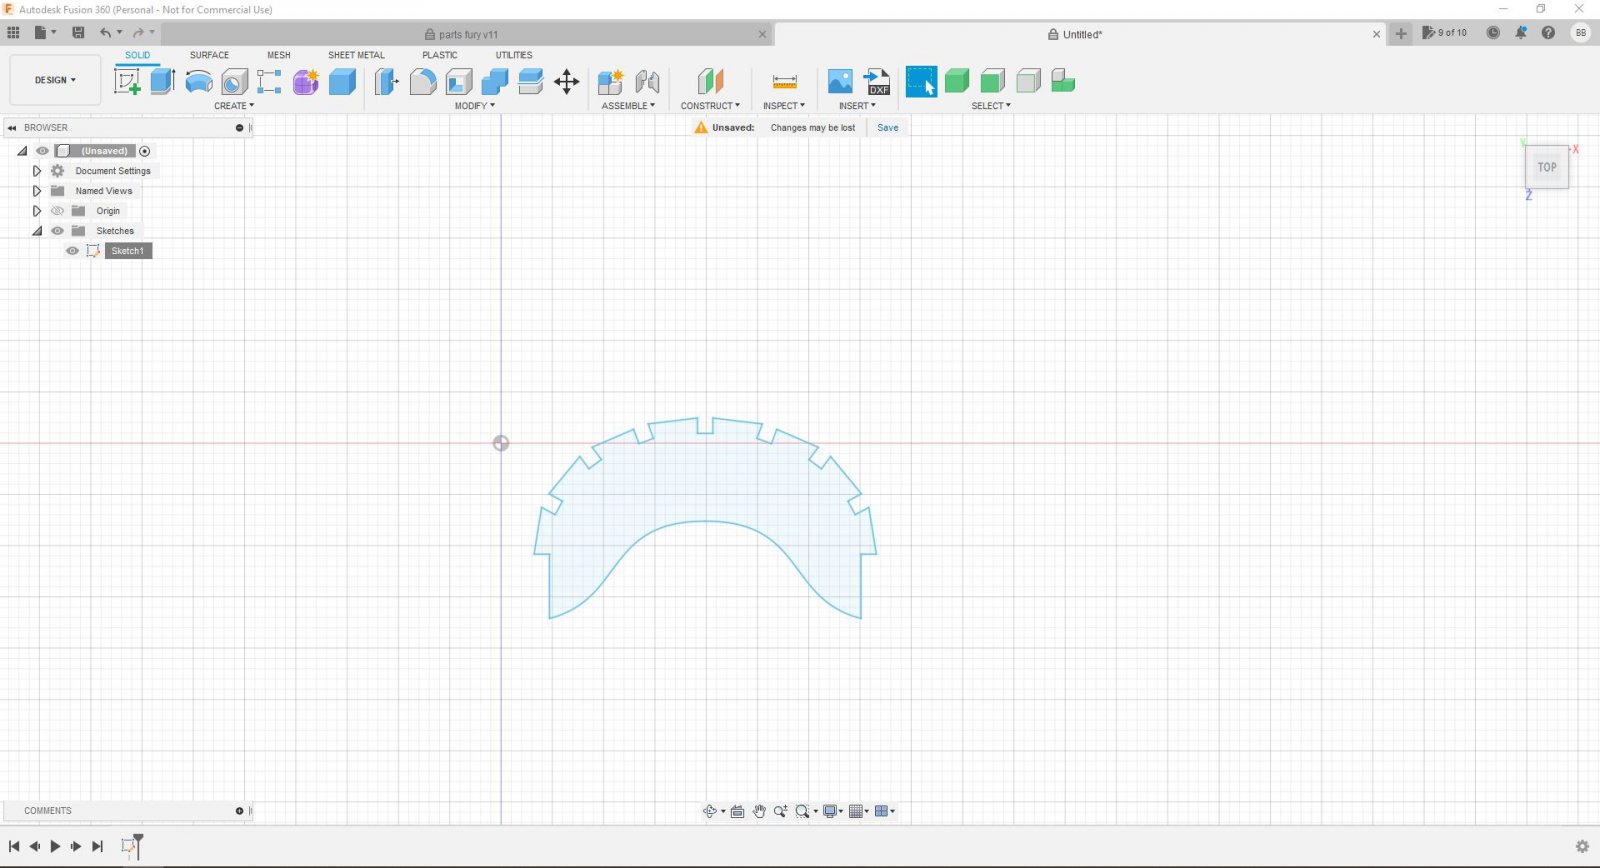Toggle Comments panel pin dot

(239, 811)
